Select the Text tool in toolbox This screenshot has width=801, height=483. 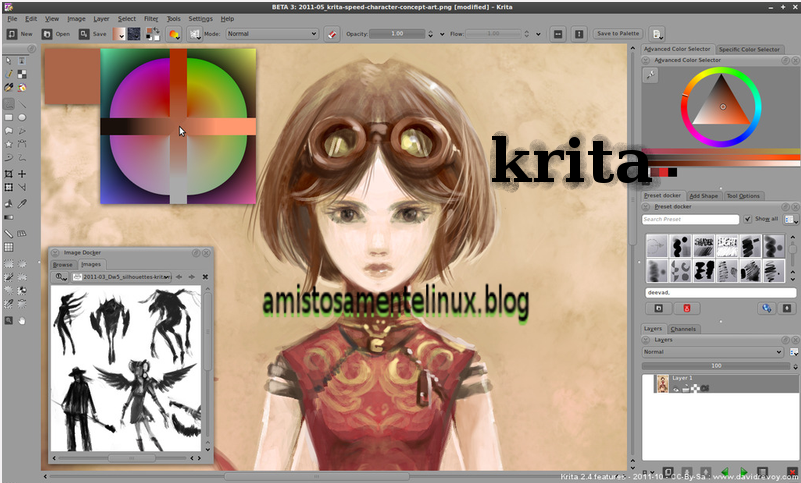(22, 61)
